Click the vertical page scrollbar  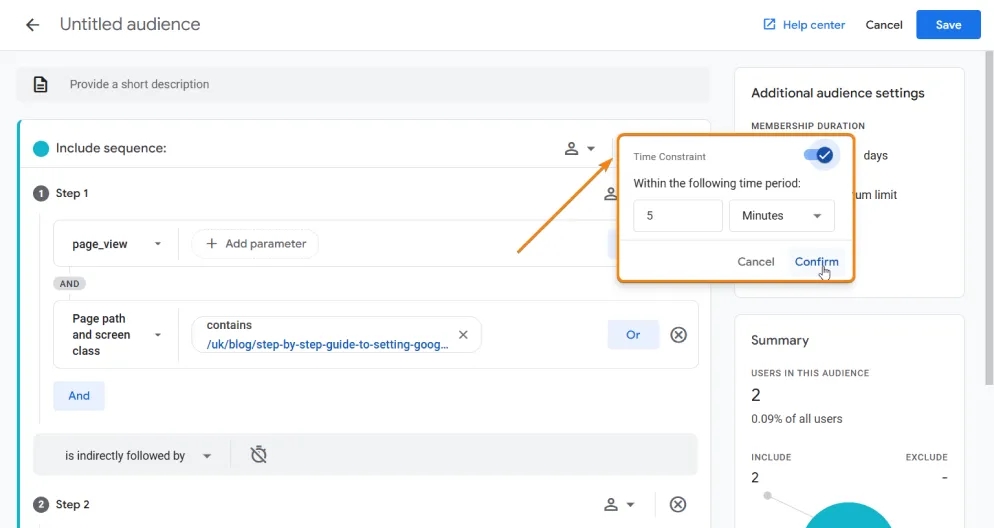pyautogui.click(x=989, y=218)
